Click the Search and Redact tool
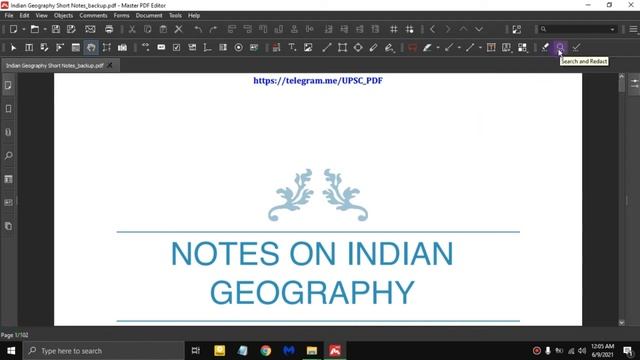Viewport: 640px width, 360px height. 560,48
